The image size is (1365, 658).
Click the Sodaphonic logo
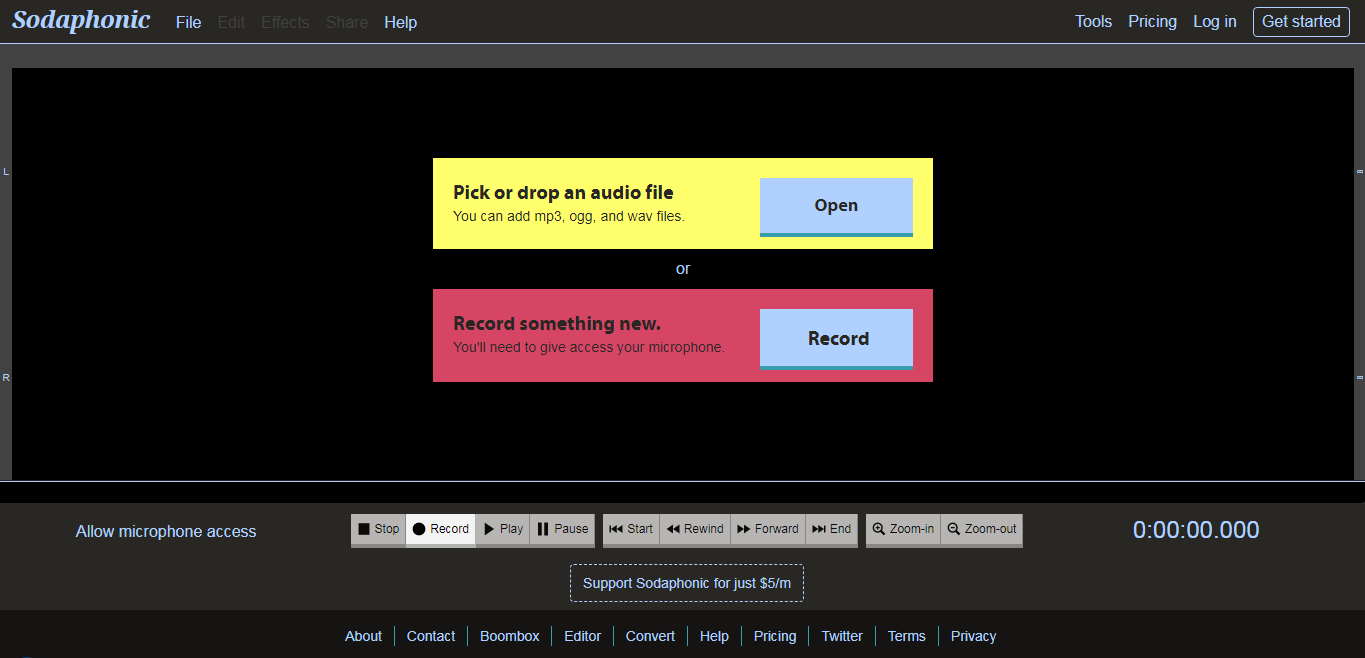pos(81,20)
